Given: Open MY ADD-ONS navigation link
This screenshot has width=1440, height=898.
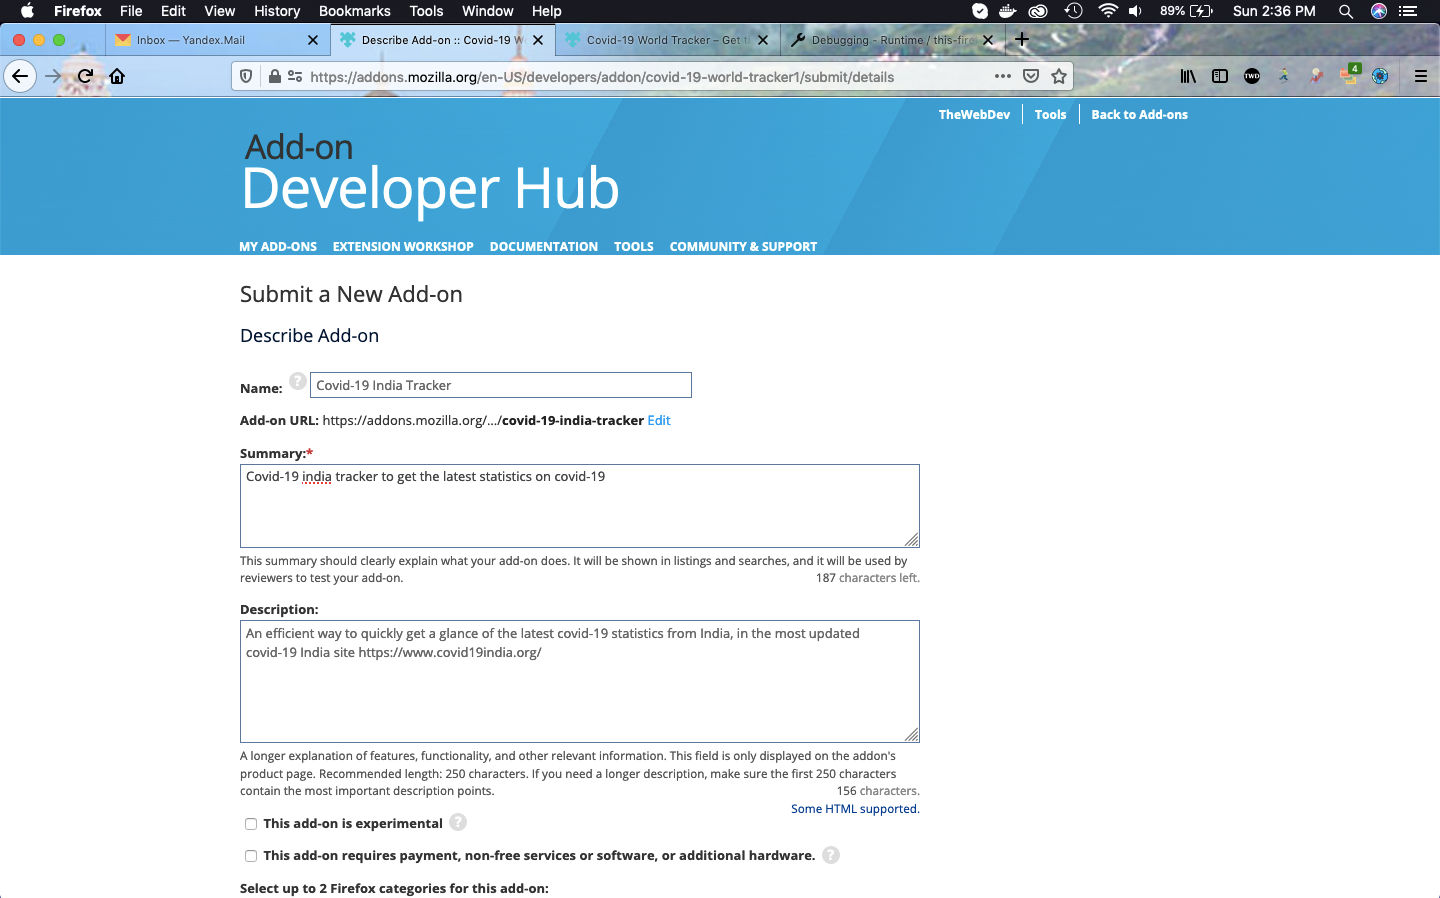Looking at the screenshot, I should pos(278,246).
